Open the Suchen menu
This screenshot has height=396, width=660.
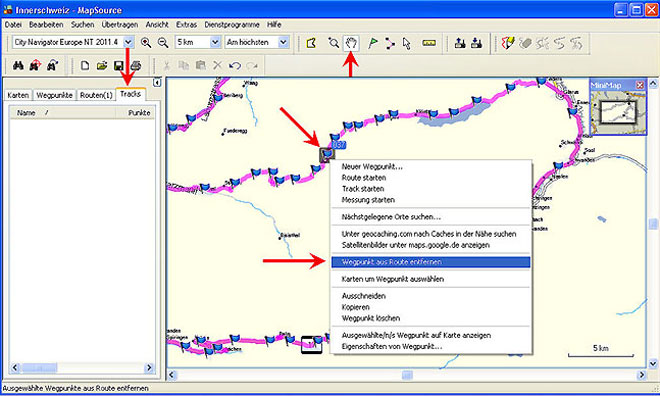tap(82, 24)
